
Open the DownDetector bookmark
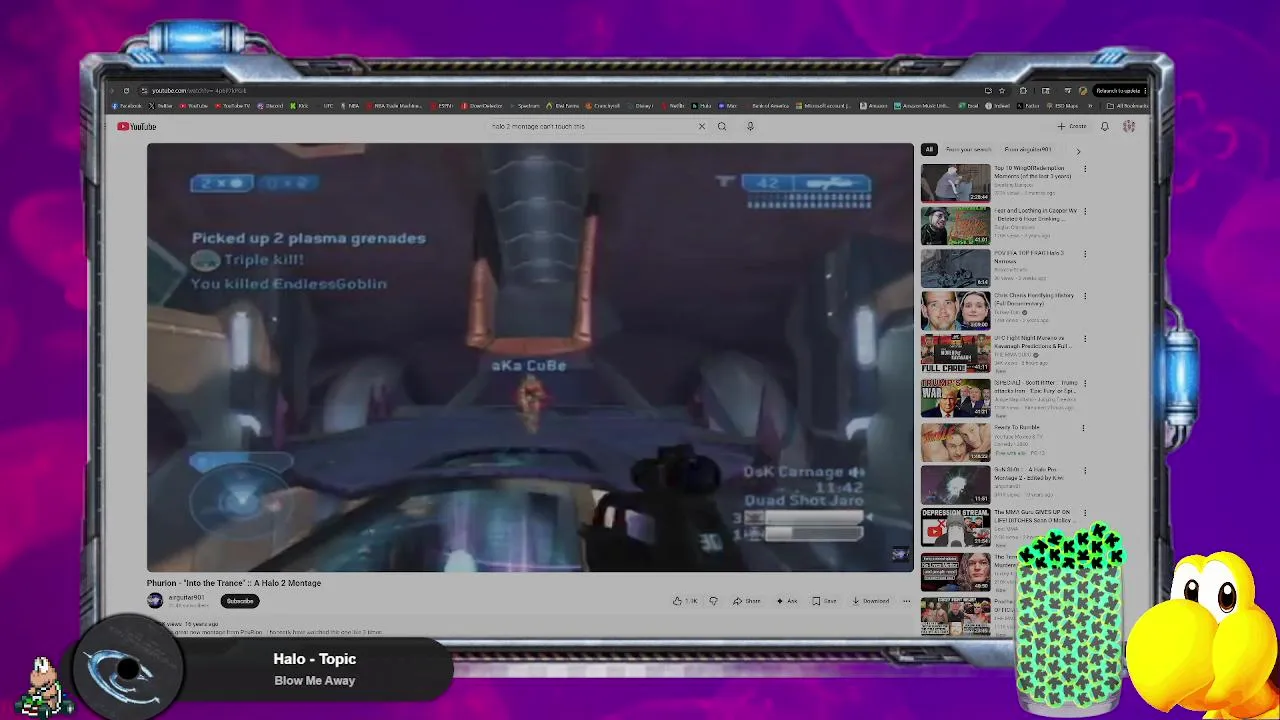coord(482,106)
